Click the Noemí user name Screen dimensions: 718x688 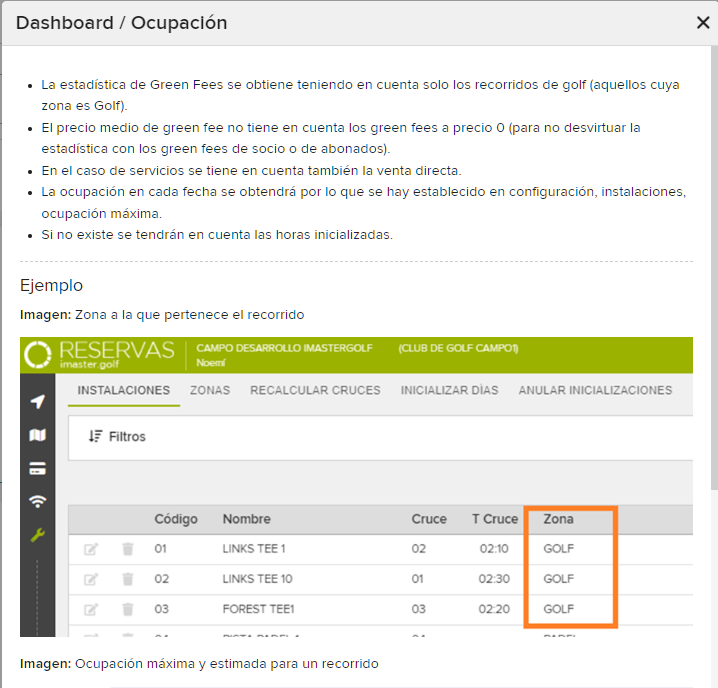(211, 363)
